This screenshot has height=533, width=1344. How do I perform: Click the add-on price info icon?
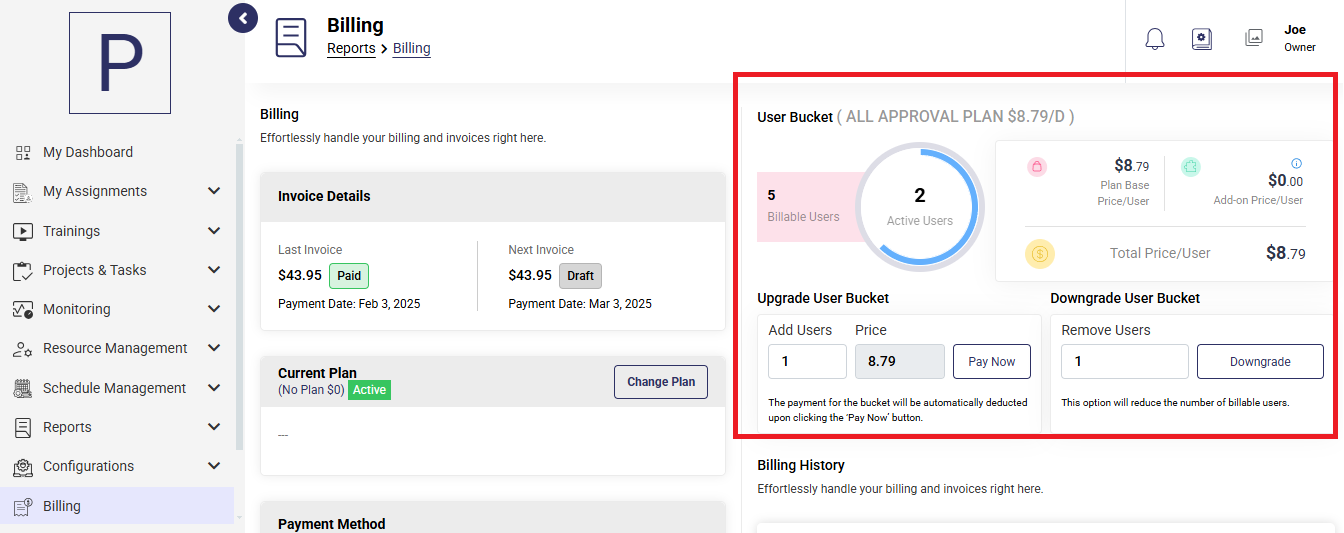(1296, 163)
